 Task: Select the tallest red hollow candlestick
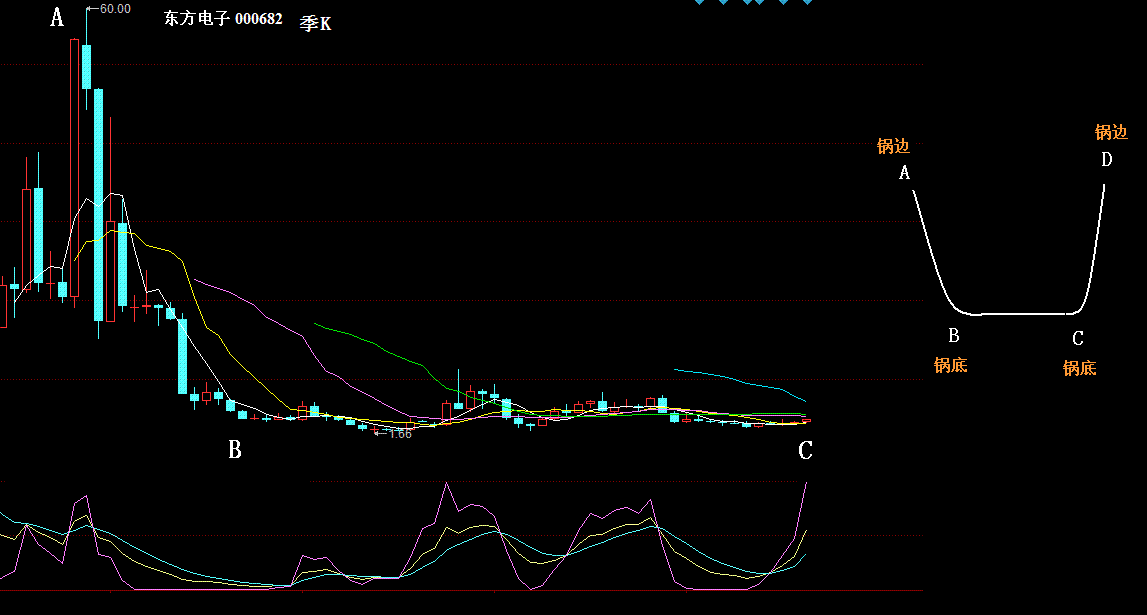click(x=74, y=168)
